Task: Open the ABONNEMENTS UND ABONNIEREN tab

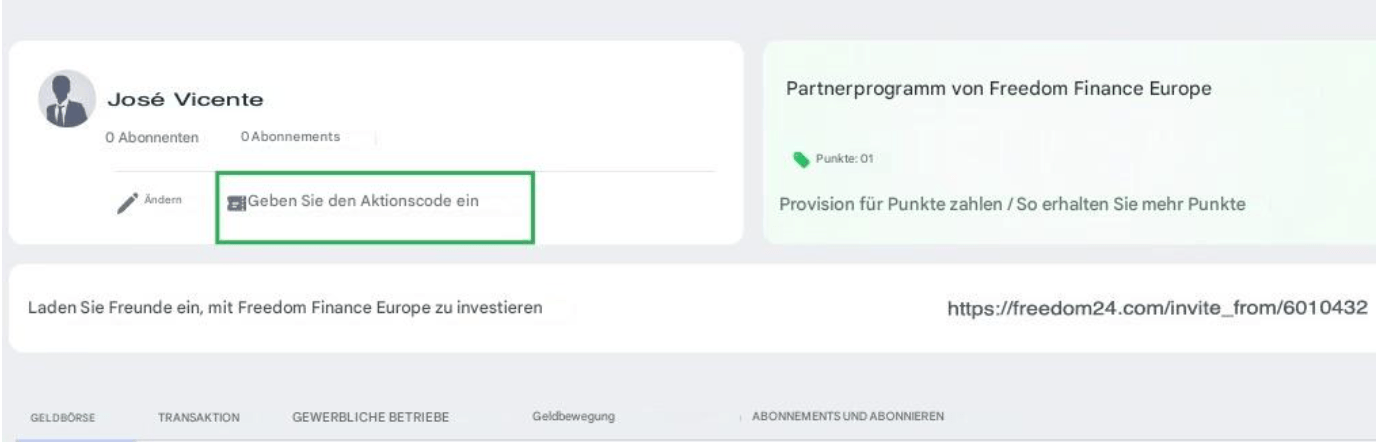Action: pyautogui.click(x=851, y=416)
